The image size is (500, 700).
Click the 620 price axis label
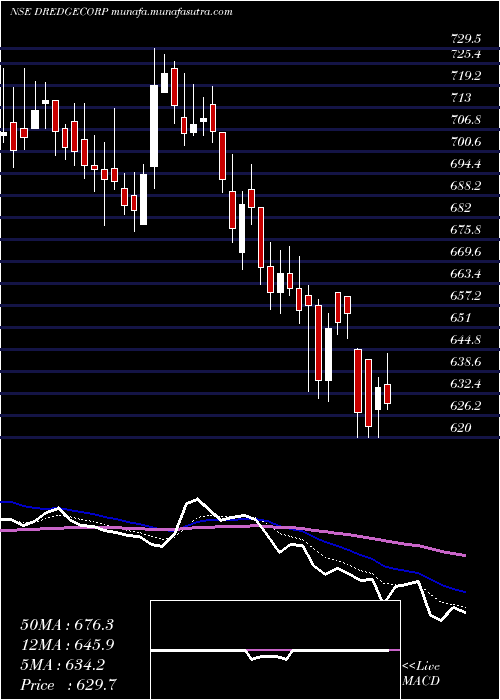(461, 429)
